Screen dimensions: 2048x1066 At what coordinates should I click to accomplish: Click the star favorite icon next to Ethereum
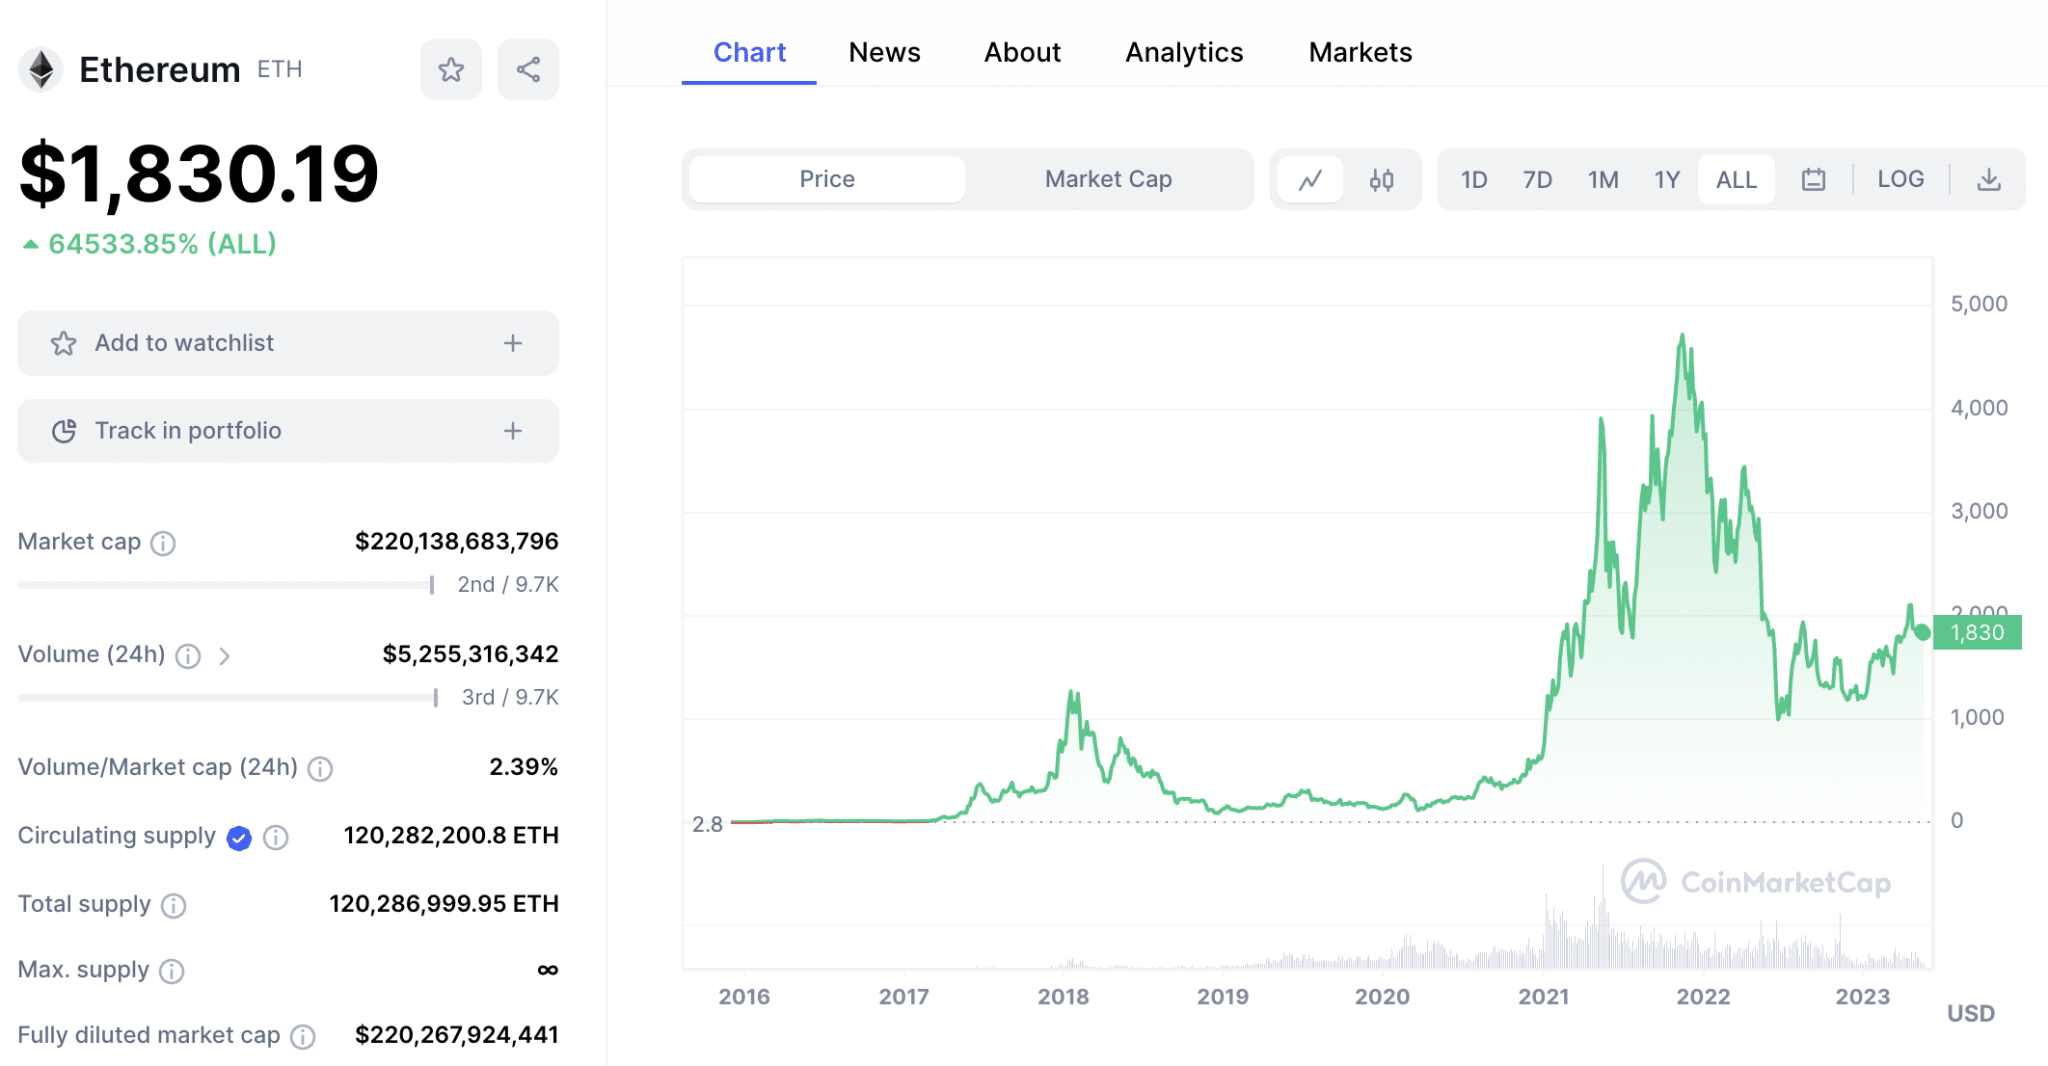(451, 69)
